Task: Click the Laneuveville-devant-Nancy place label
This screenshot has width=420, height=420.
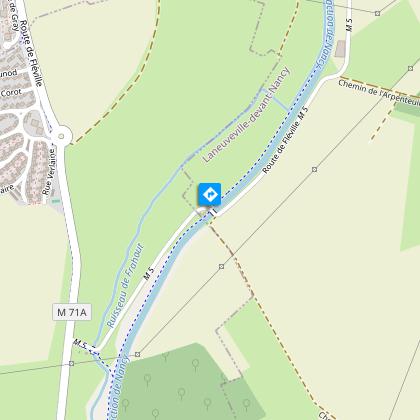Action: pos(246,115)
